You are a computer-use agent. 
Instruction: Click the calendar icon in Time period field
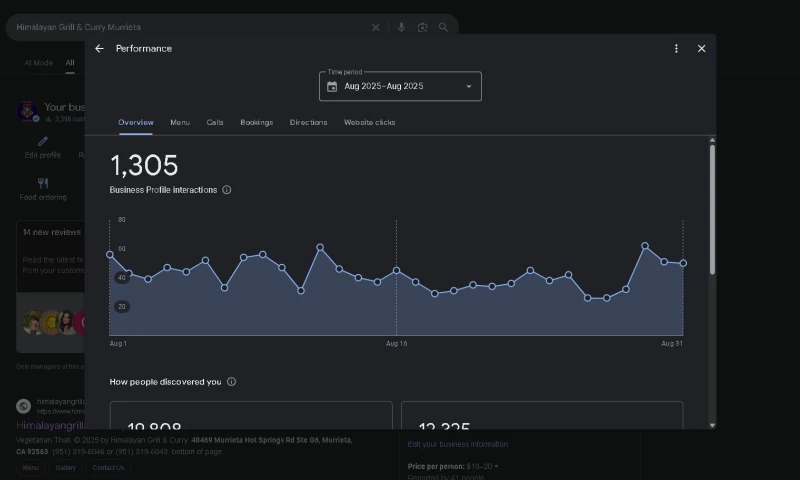[x=332, y=87]
